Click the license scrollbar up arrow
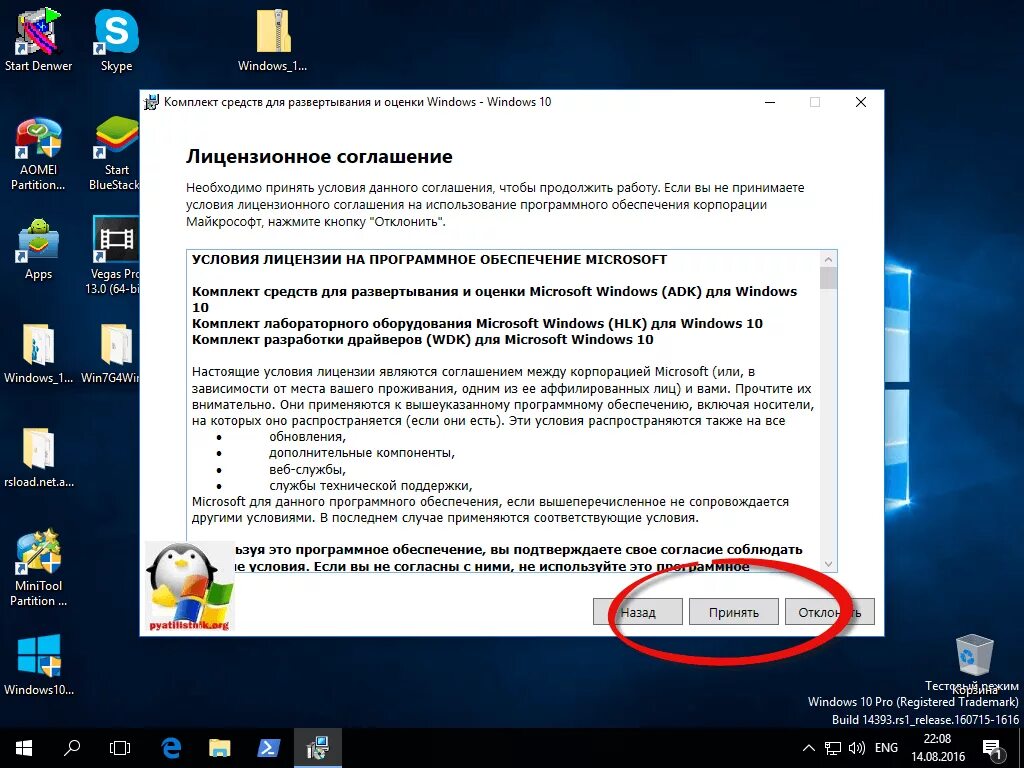The image size is (1024, 768). click(829, 259)
